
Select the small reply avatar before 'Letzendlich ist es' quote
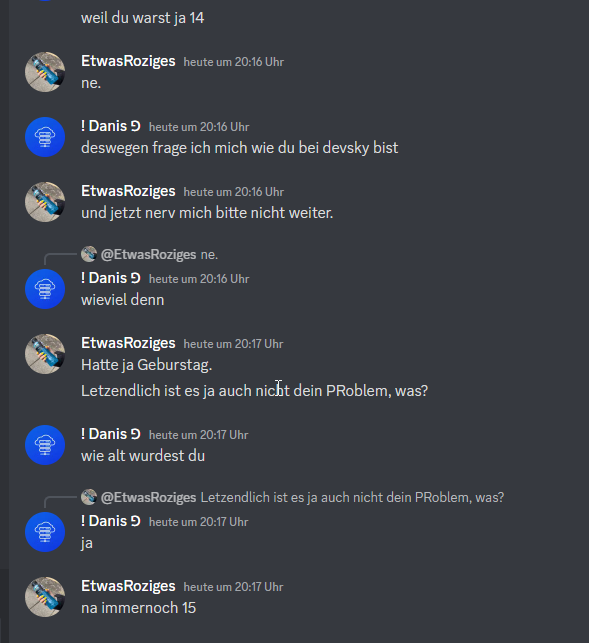pos(89,497)
